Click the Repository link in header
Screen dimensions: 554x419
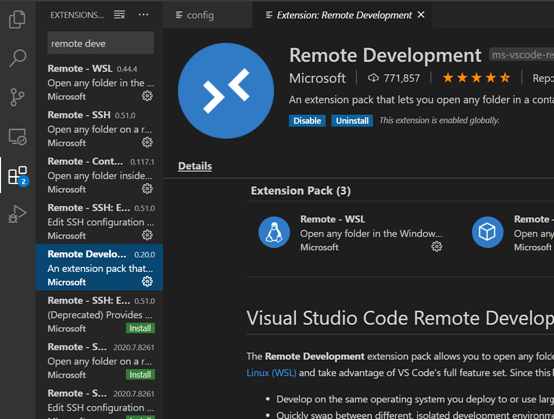543,78
